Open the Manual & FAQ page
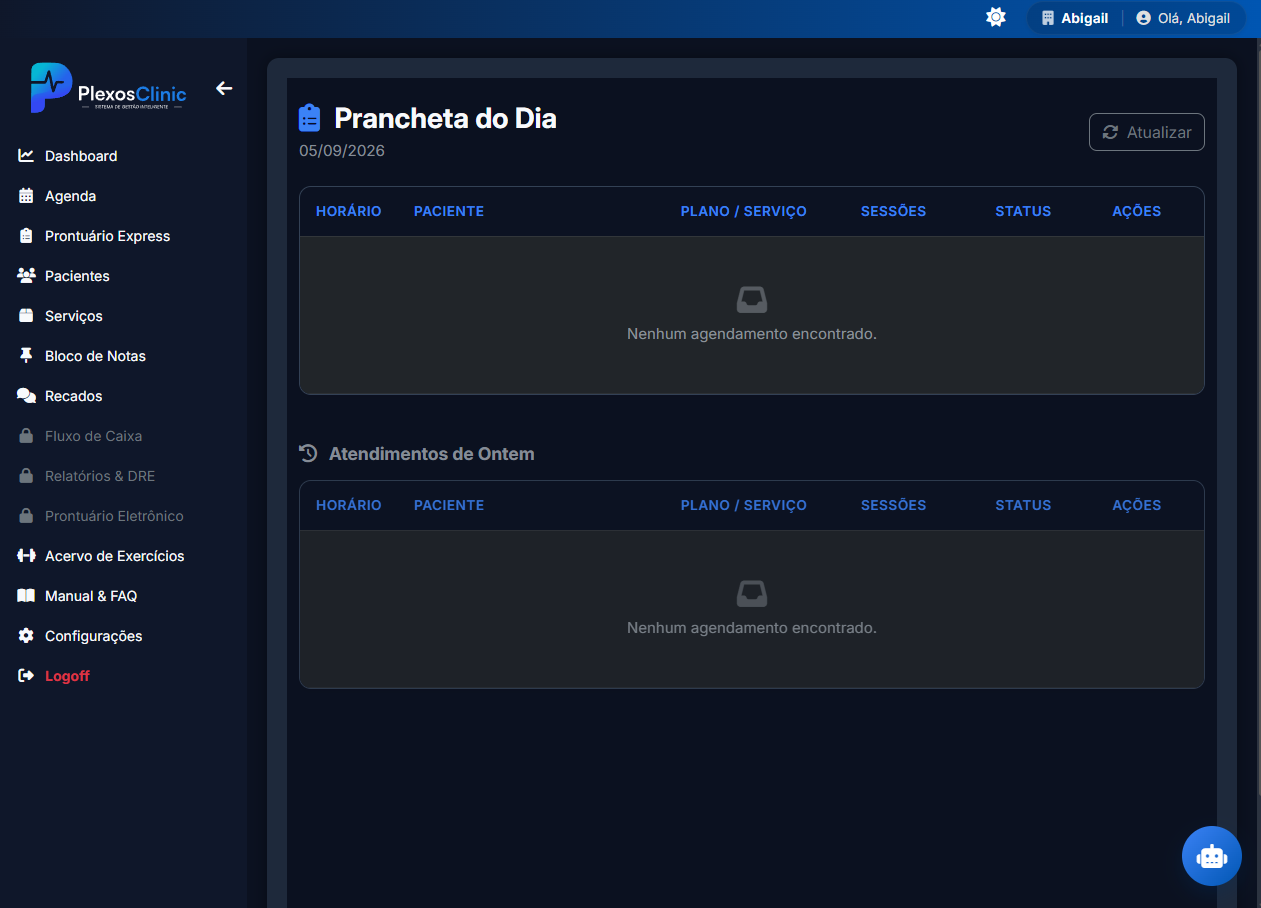This screenshot has height=908, width=1261. point(91,596)
